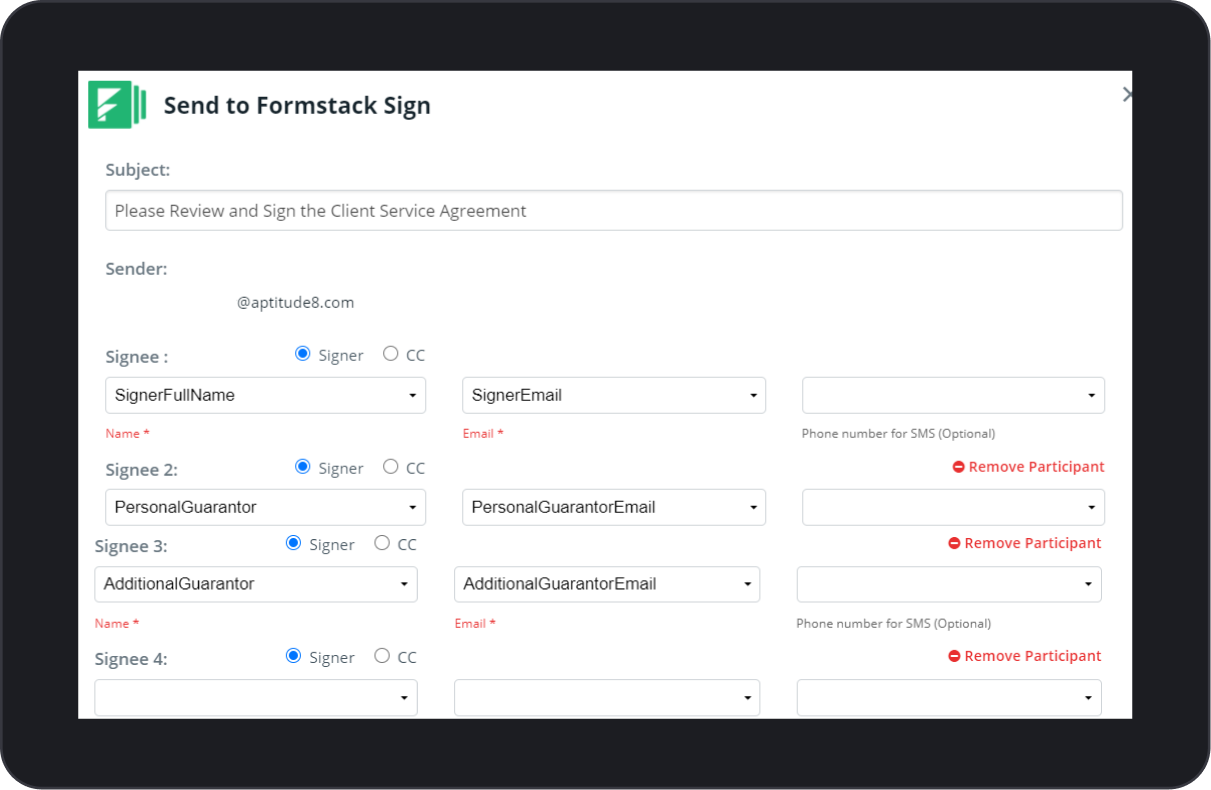
Task: Open the AdditionalGuarantorEmail dropdown
Action: point(607,584)
